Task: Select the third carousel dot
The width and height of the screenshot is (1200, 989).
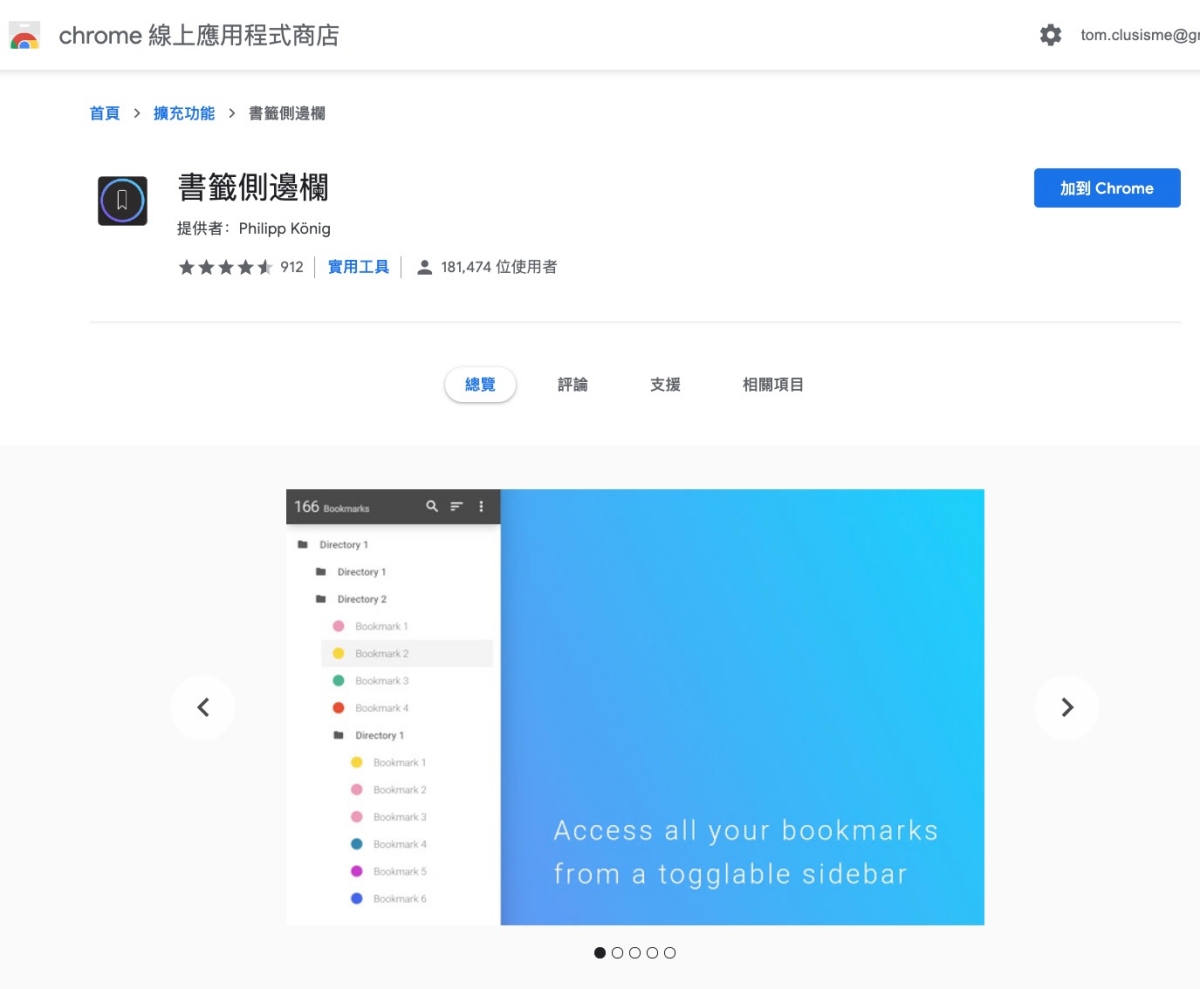Action: [x=635, y=953]
